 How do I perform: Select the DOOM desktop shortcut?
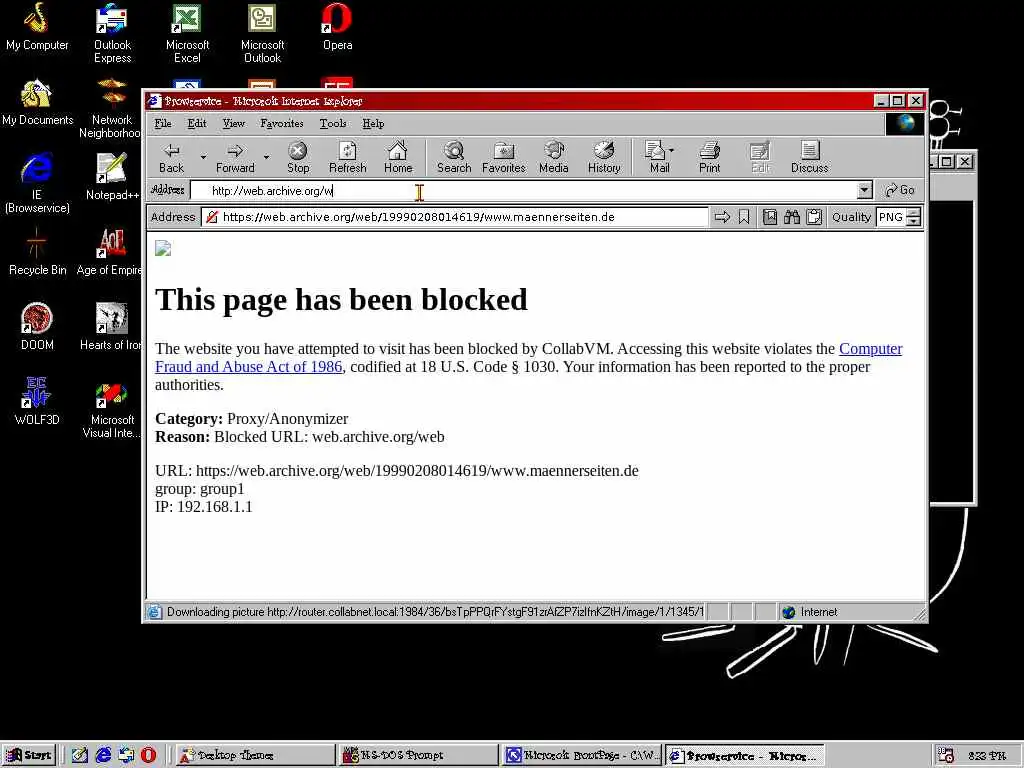tap(37, 327)
